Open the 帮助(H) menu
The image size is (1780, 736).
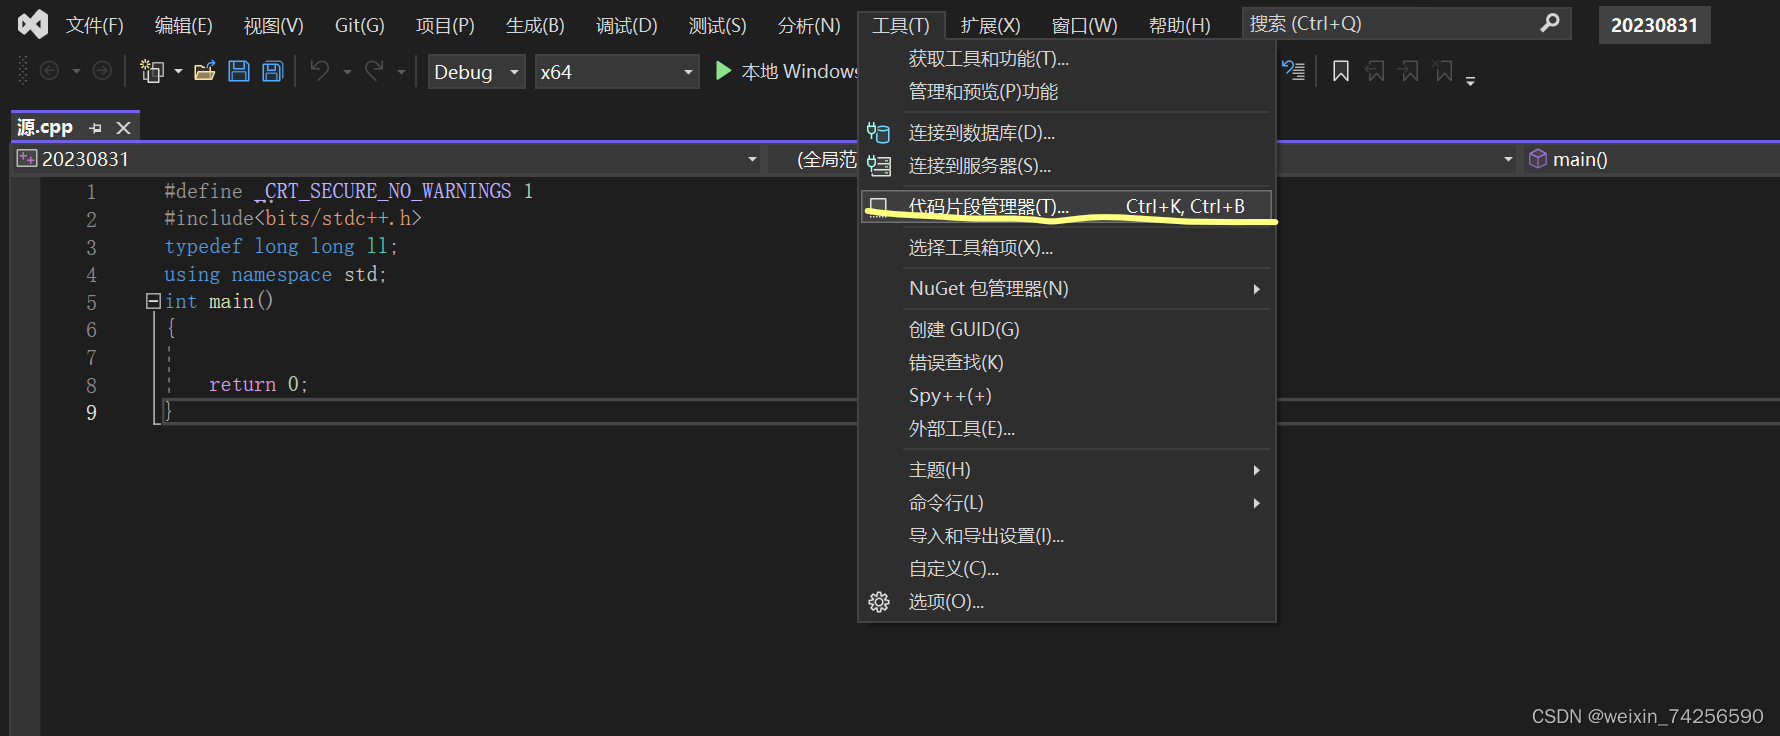click(x=1180, y=25)
